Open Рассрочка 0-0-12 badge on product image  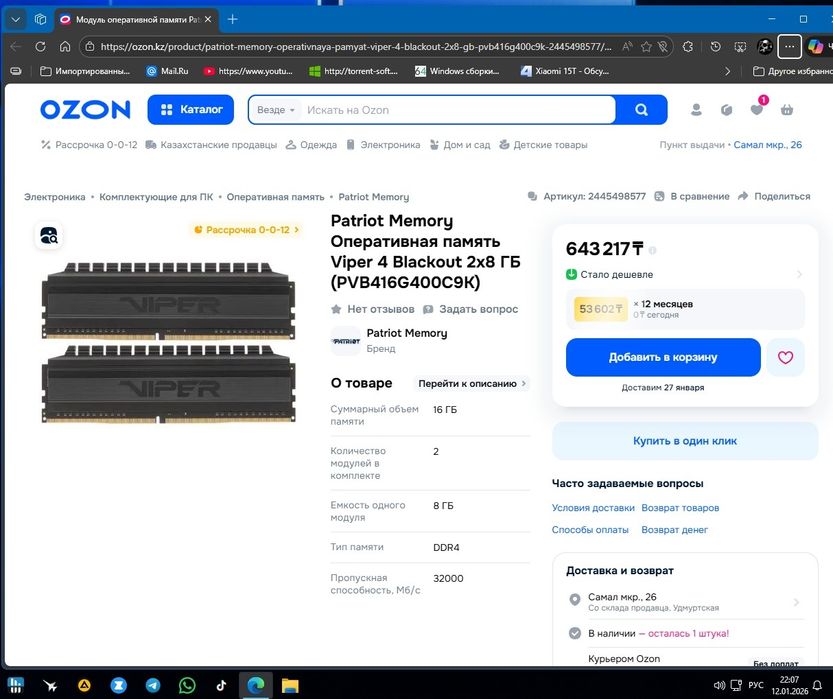click(246, 229)
